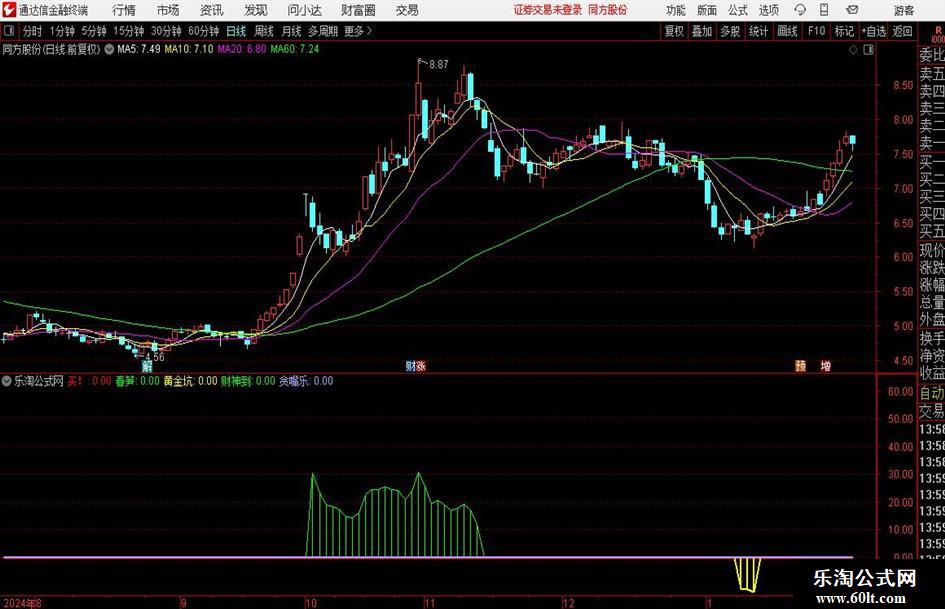This screenshot has width=945, height=609.
Task: Click the 统计 statistics button
Action: pos(758,31)
